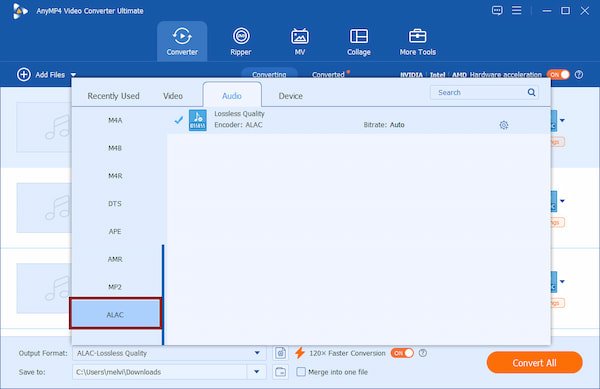Open the faster conversion help icon
This screenshot has height=389, width=600.
point(422,353)
